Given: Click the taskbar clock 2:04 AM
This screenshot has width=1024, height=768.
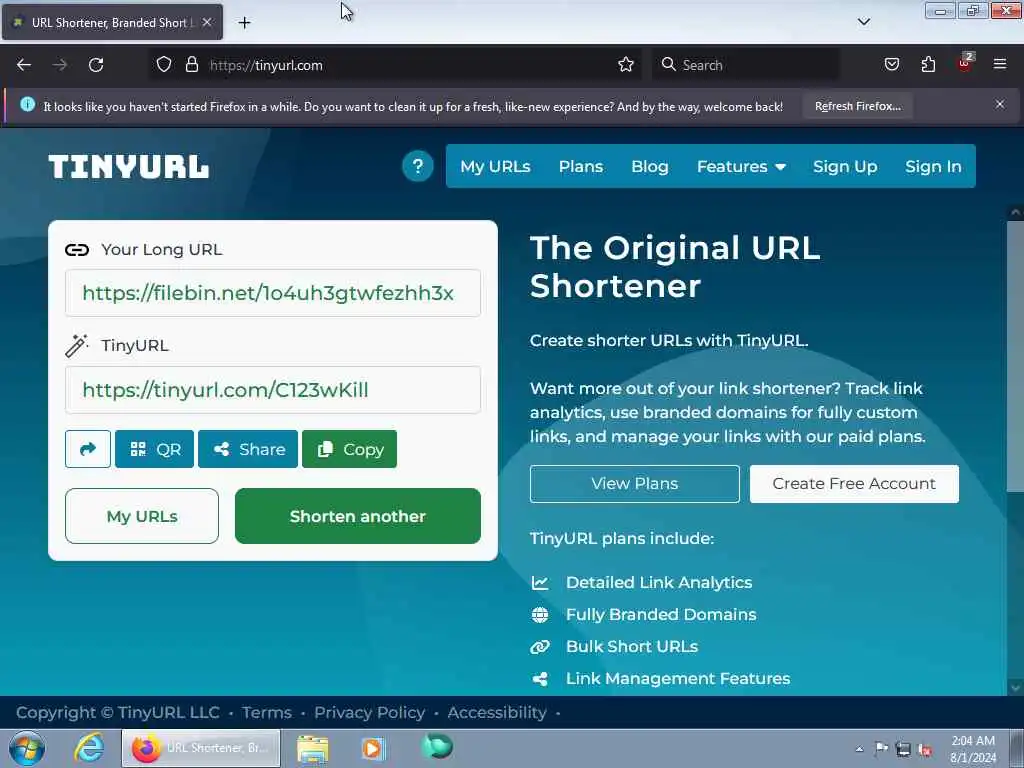Looking at the screenshot, I should click(x=973, y=741).
